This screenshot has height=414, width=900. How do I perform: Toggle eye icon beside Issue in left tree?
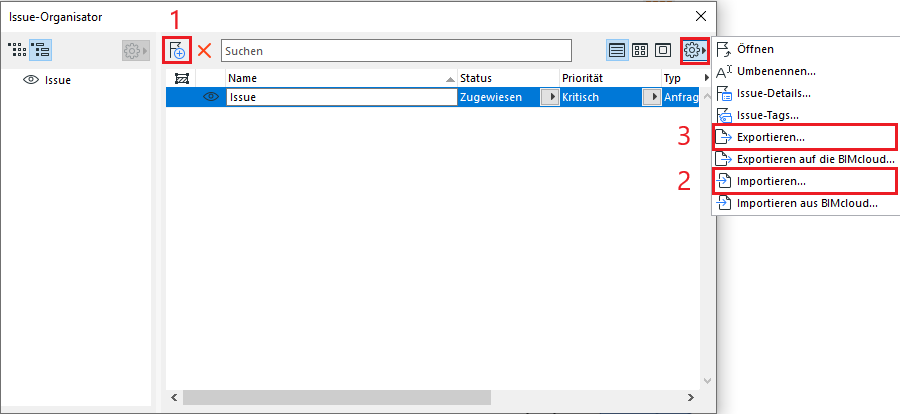pyautogui.click(x=30, y=79)
